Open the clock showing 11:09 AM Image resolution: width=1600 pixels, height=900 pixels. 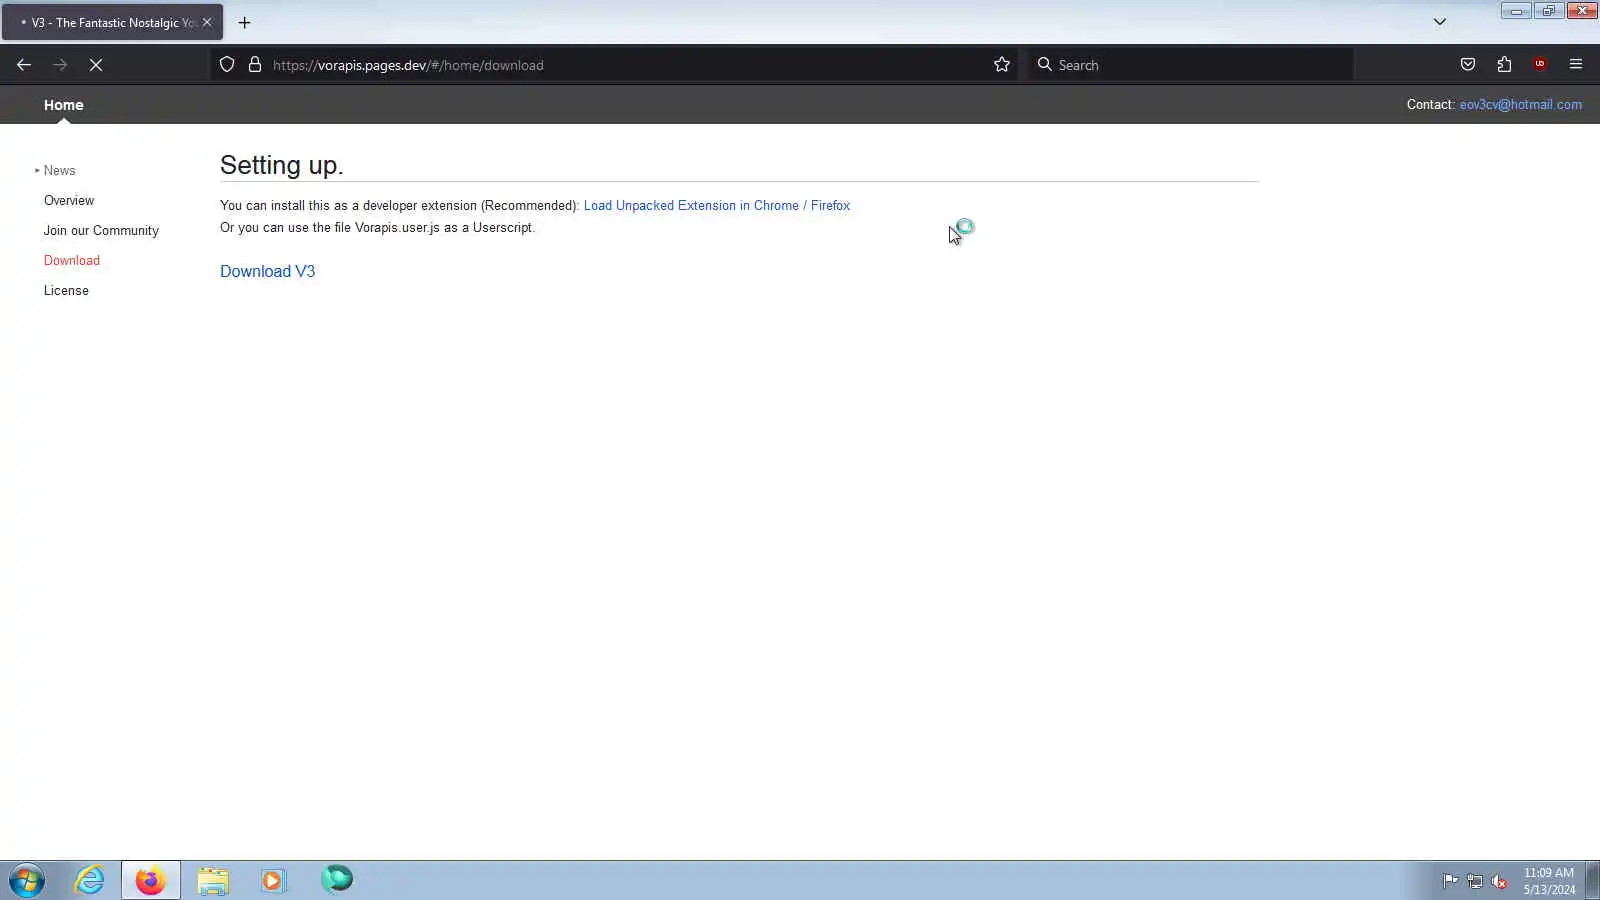point(1549,881)
